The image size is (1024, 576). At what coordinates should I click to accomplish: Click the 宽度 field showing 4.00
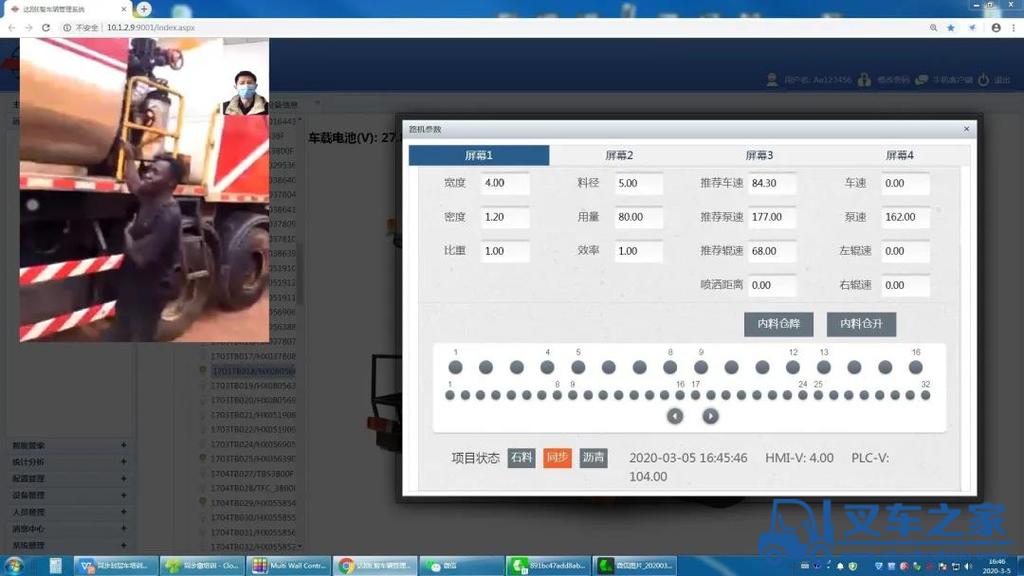[505, 184]
